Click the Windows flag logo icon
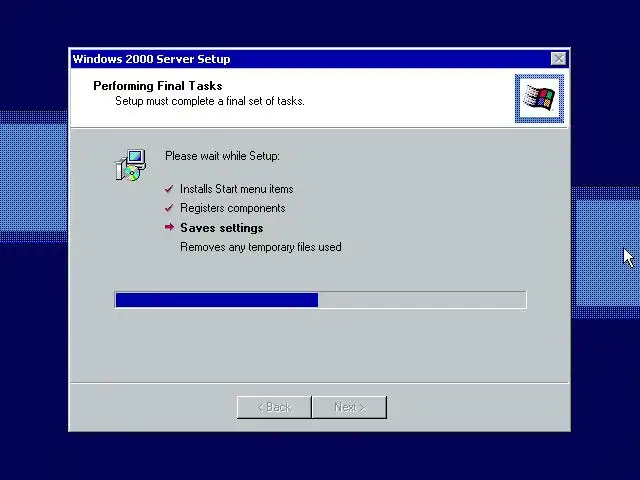This screenshot has height=480, width=640. (x=539, y=98)
